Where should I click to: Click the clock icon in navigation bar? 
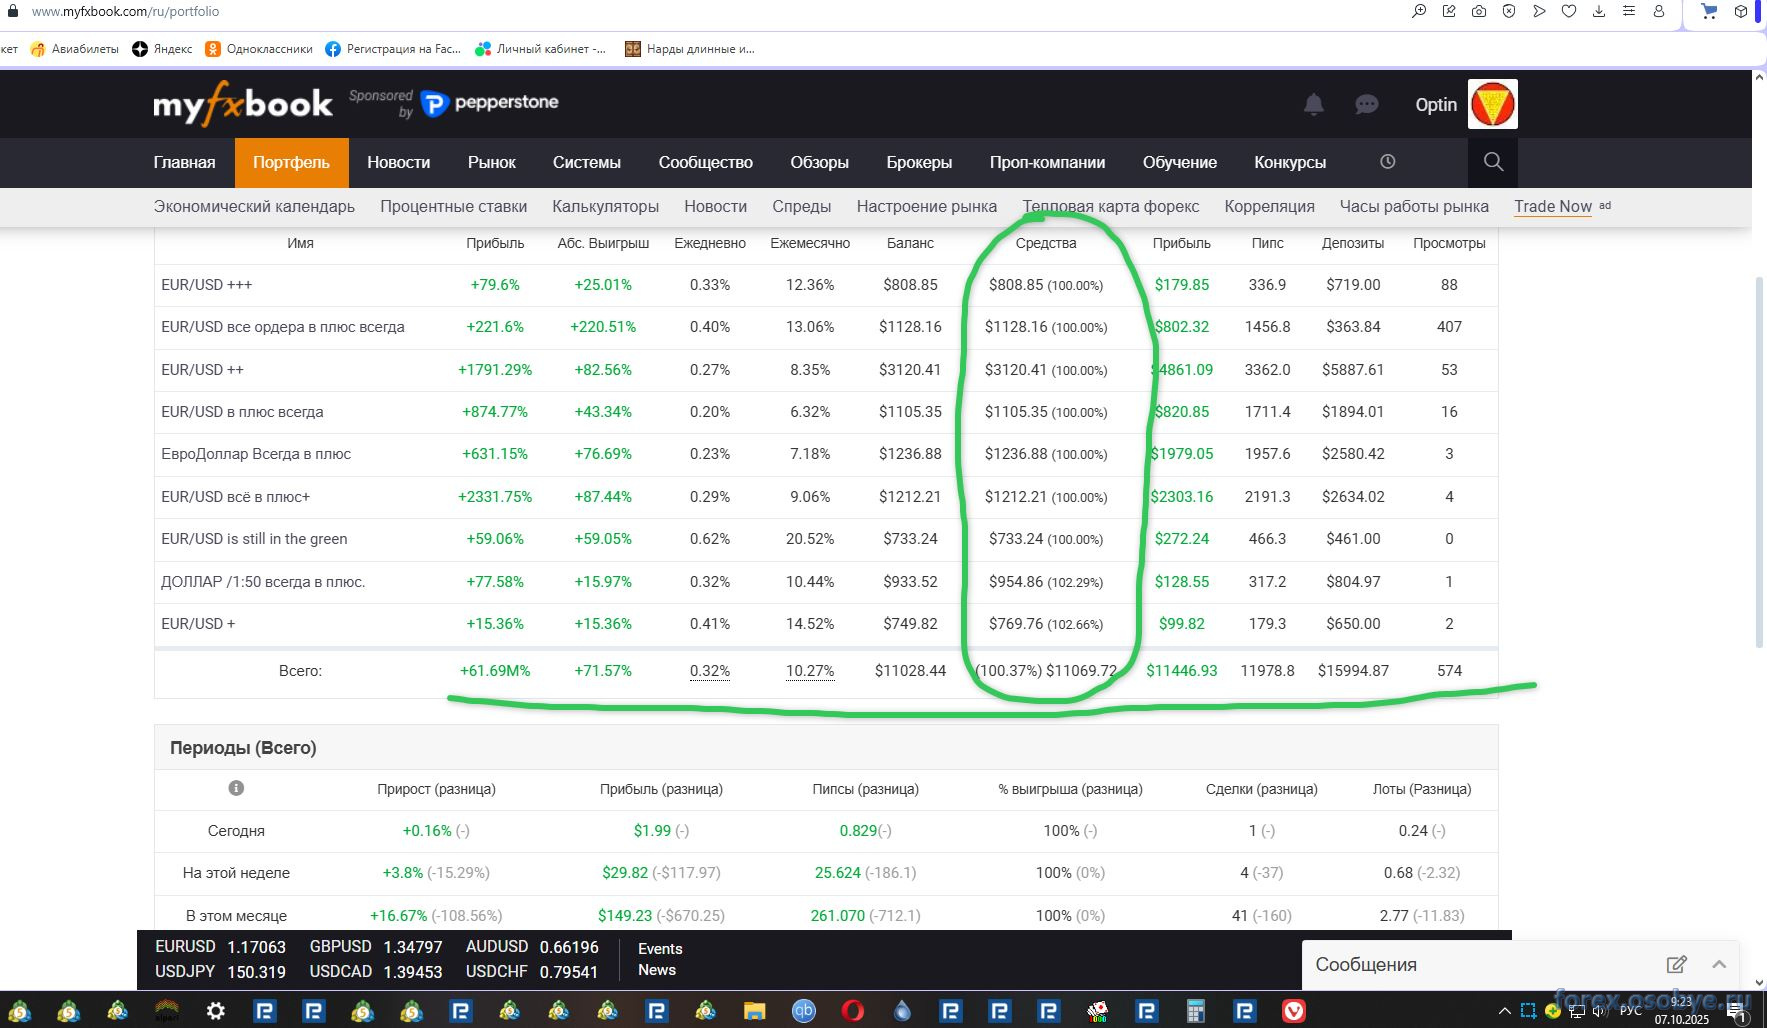pos(1387,162)
